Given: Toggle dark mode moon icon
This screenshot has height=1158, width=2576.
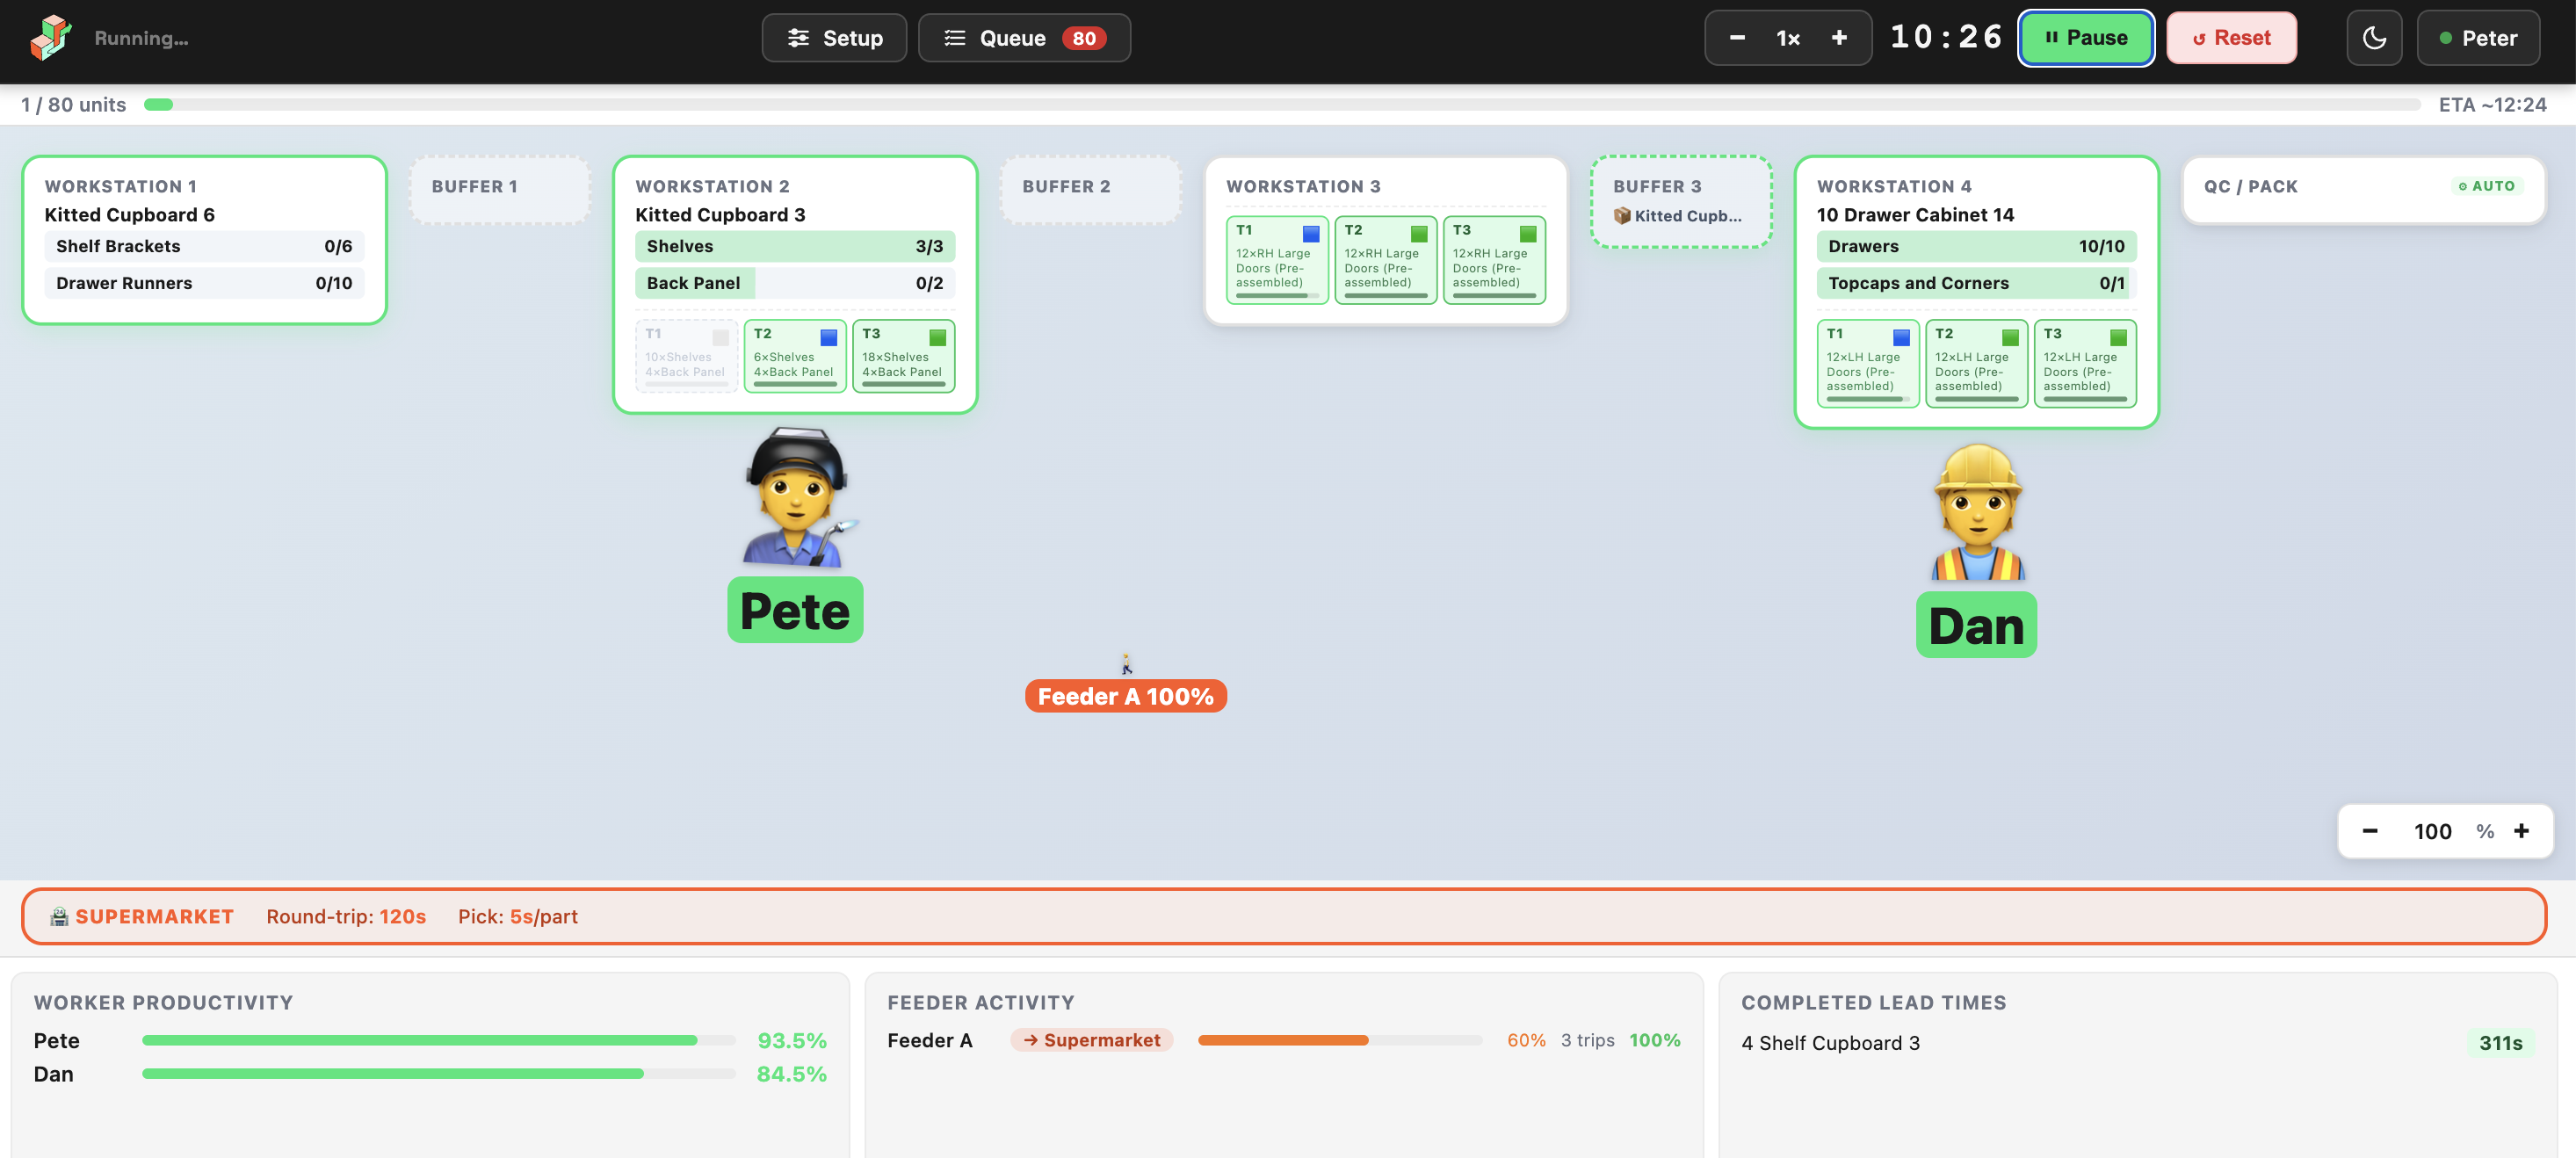Looking at the screenshot, I should (x=2373, y=38).
